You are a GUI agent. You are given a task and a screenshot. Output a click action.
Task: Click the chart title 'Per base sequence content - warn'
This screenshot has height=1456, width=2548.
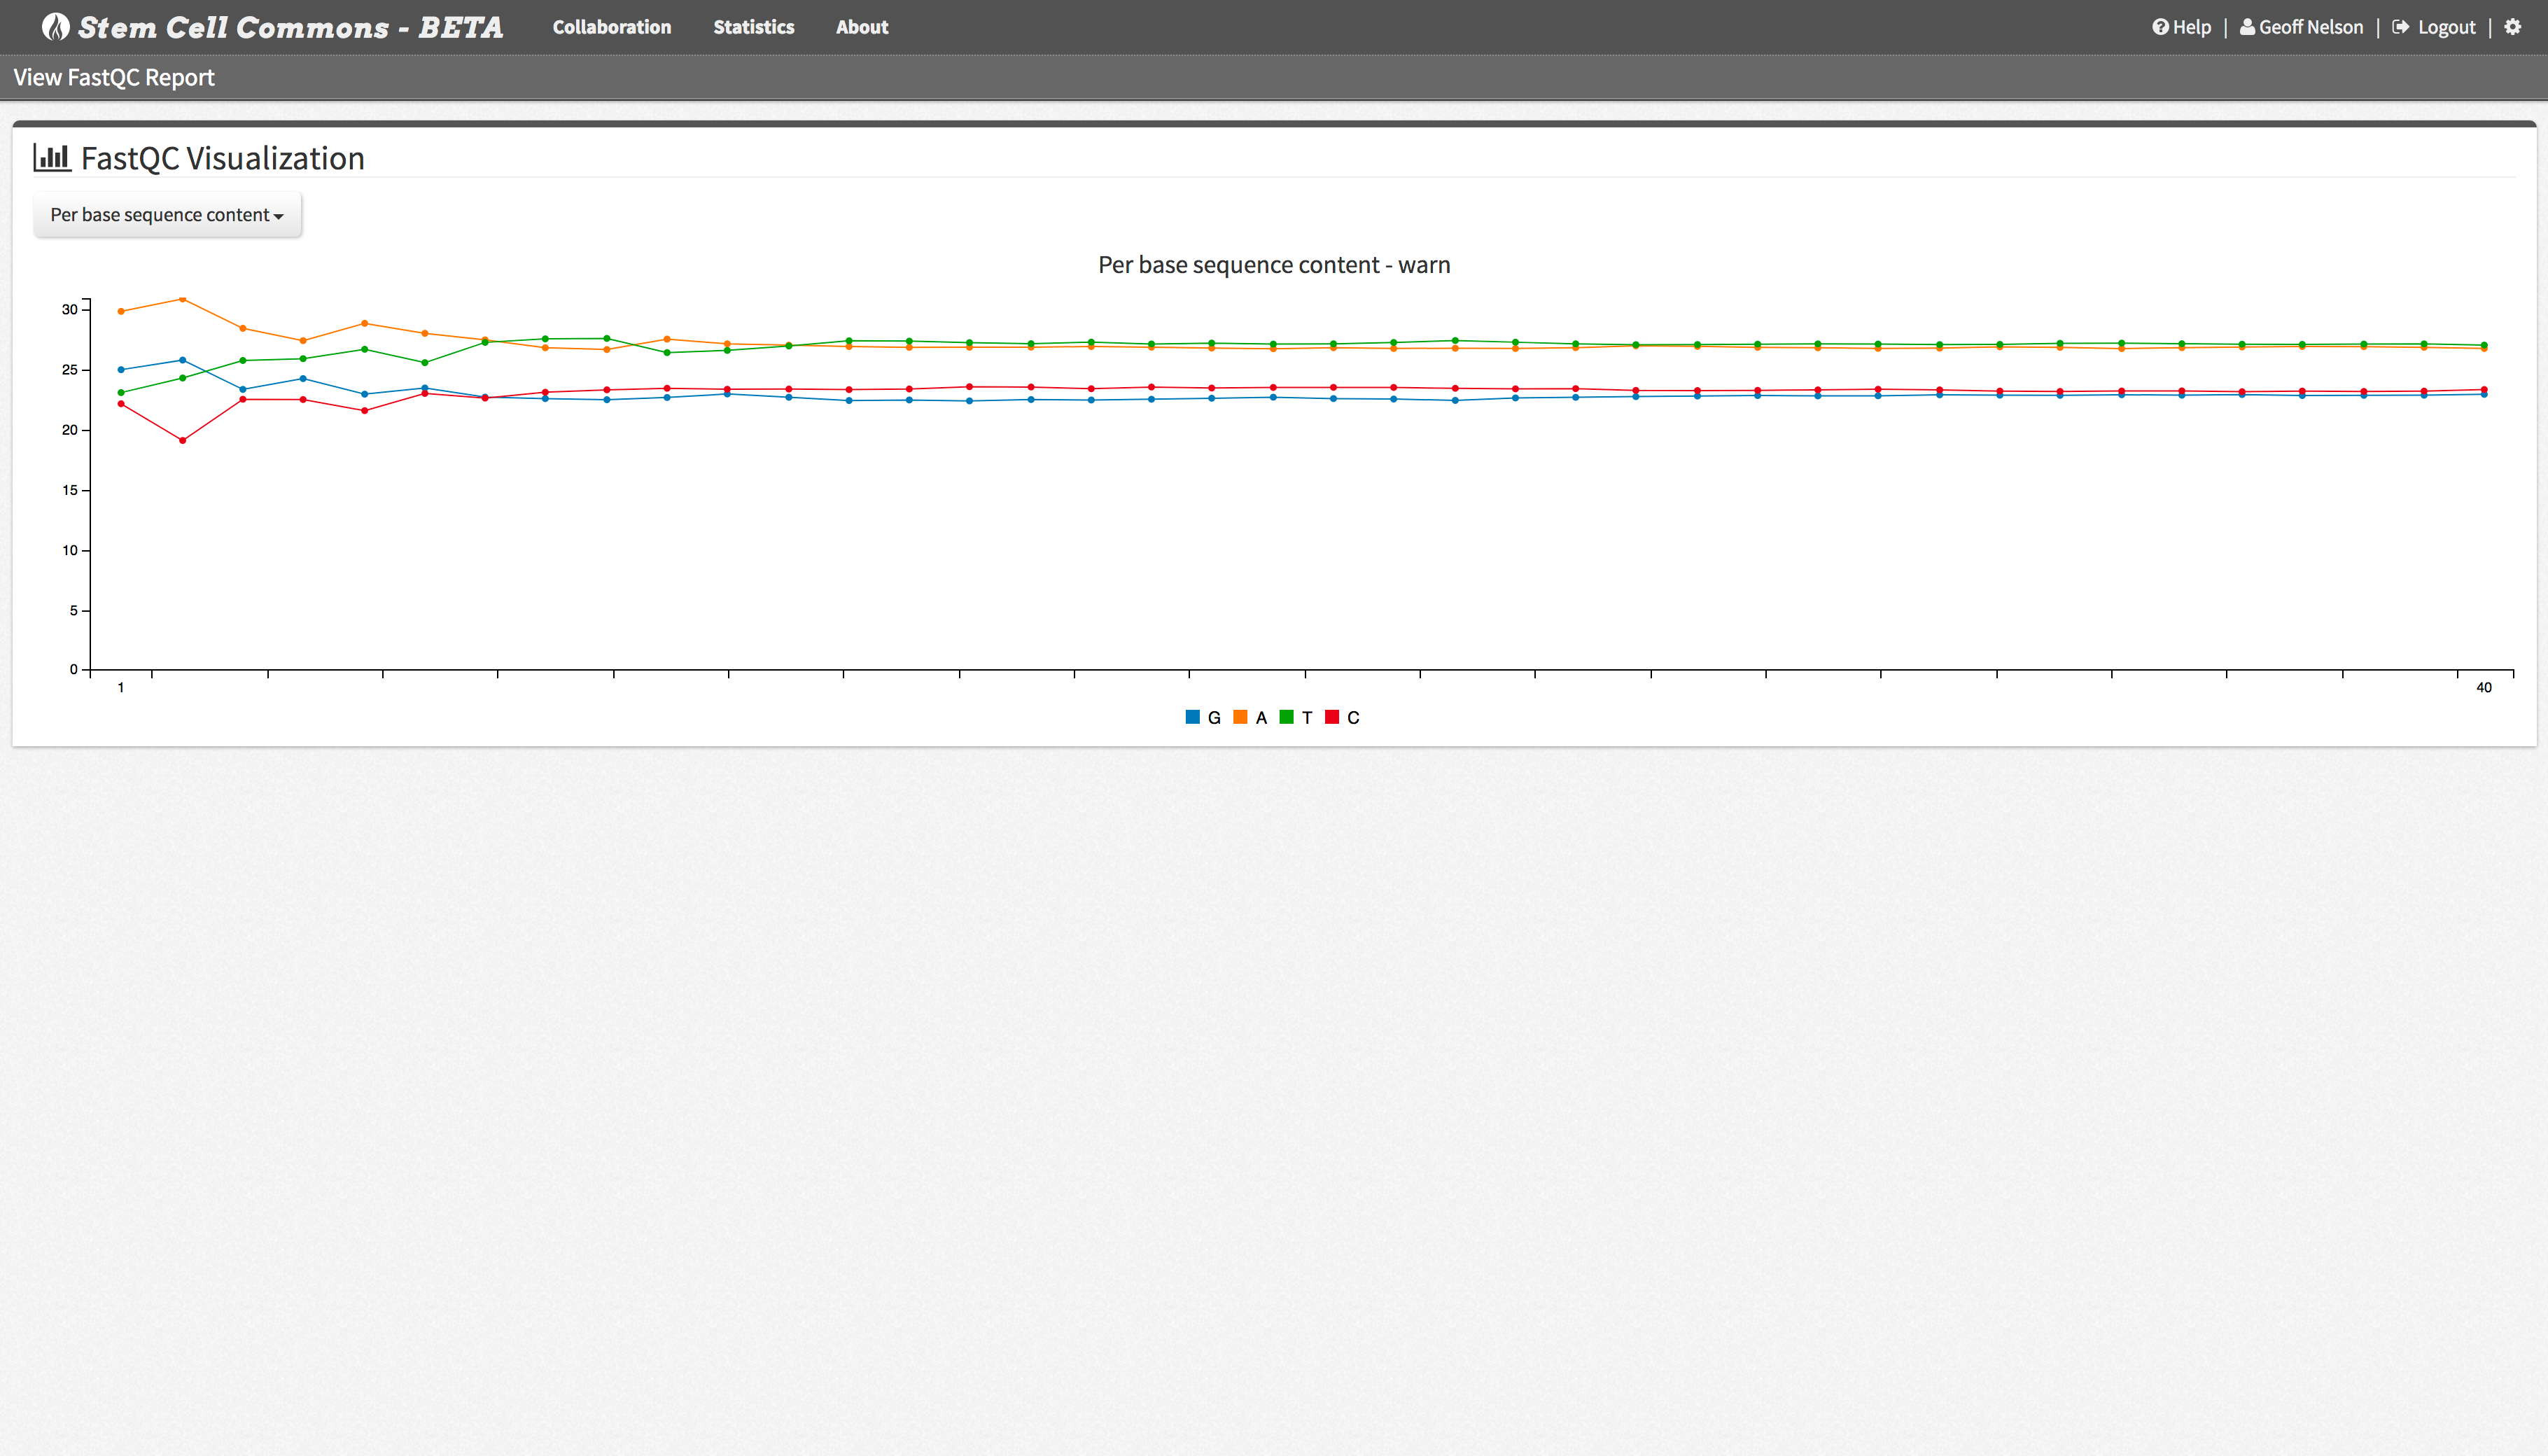(x=1274, y=265)
